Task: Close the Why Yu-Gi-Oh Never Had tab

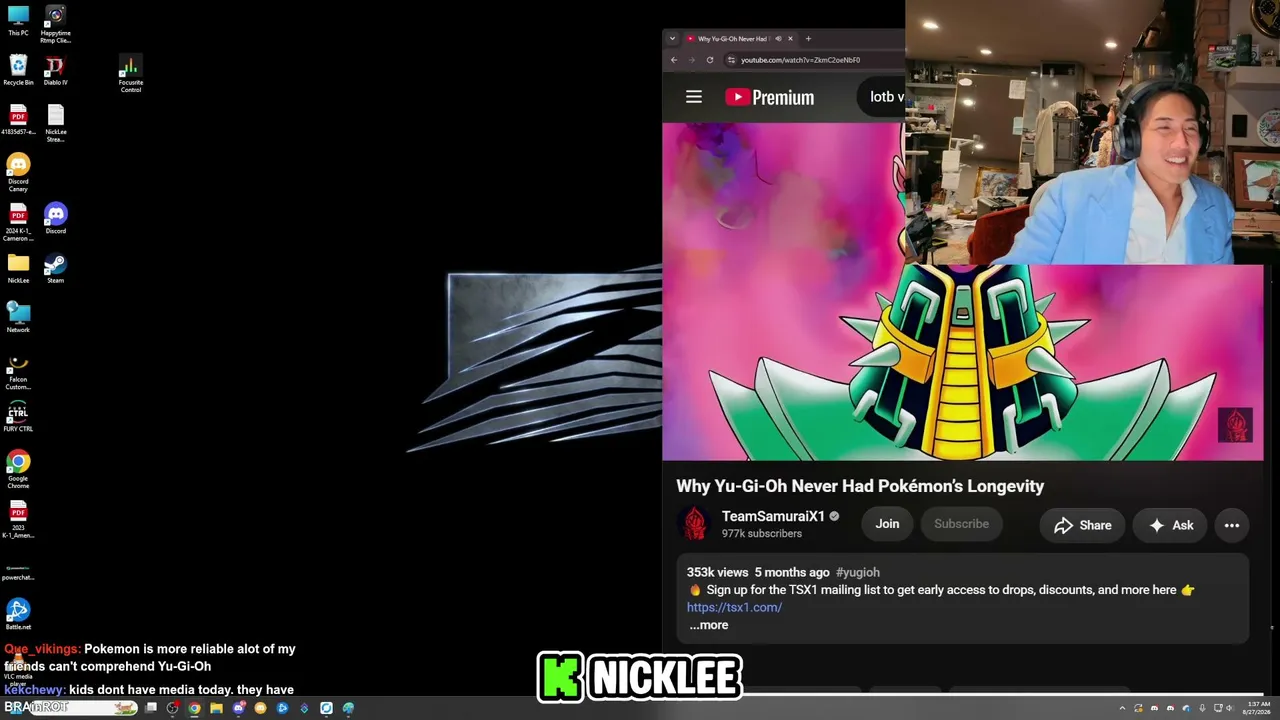Action: click(790, 39)
